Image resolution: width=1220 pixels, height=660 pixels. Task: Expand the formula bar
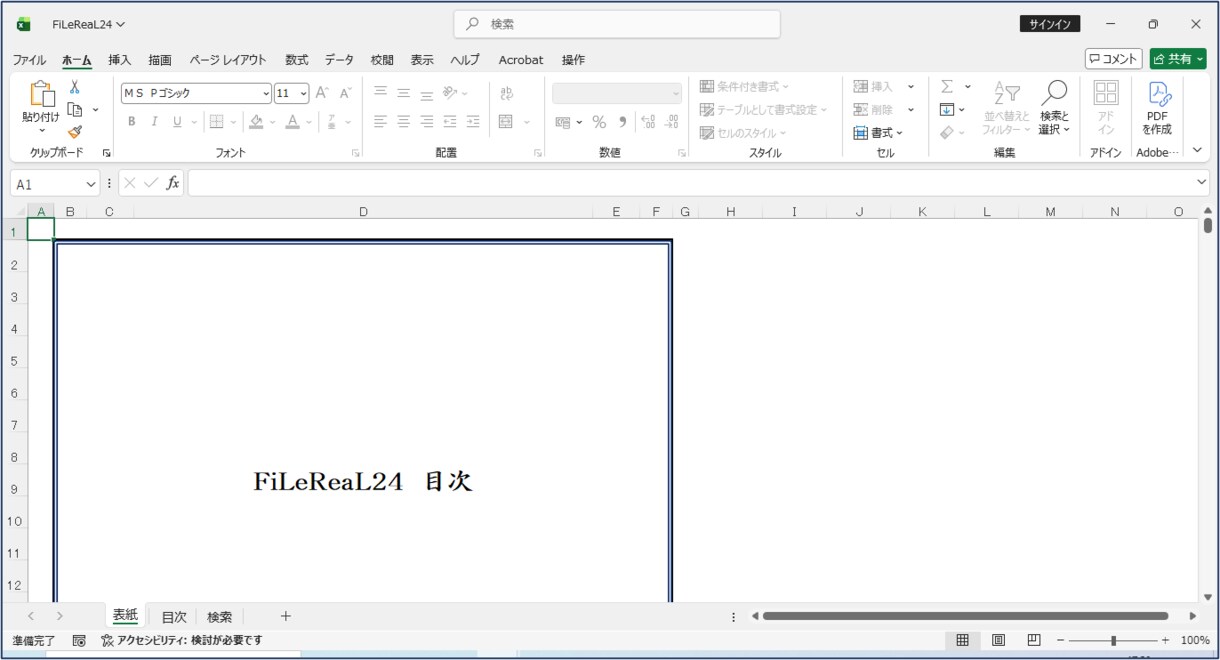[1201, 183]
